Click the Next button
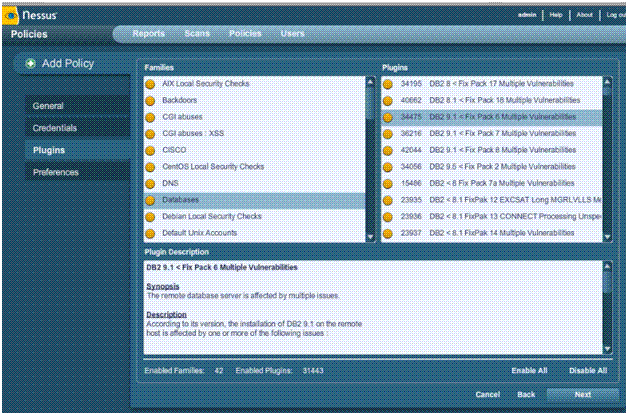 (582, 395)
